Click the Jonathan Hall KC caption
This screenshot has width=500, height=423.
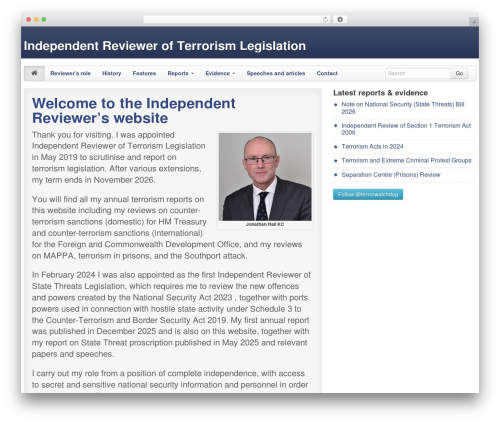265,224
